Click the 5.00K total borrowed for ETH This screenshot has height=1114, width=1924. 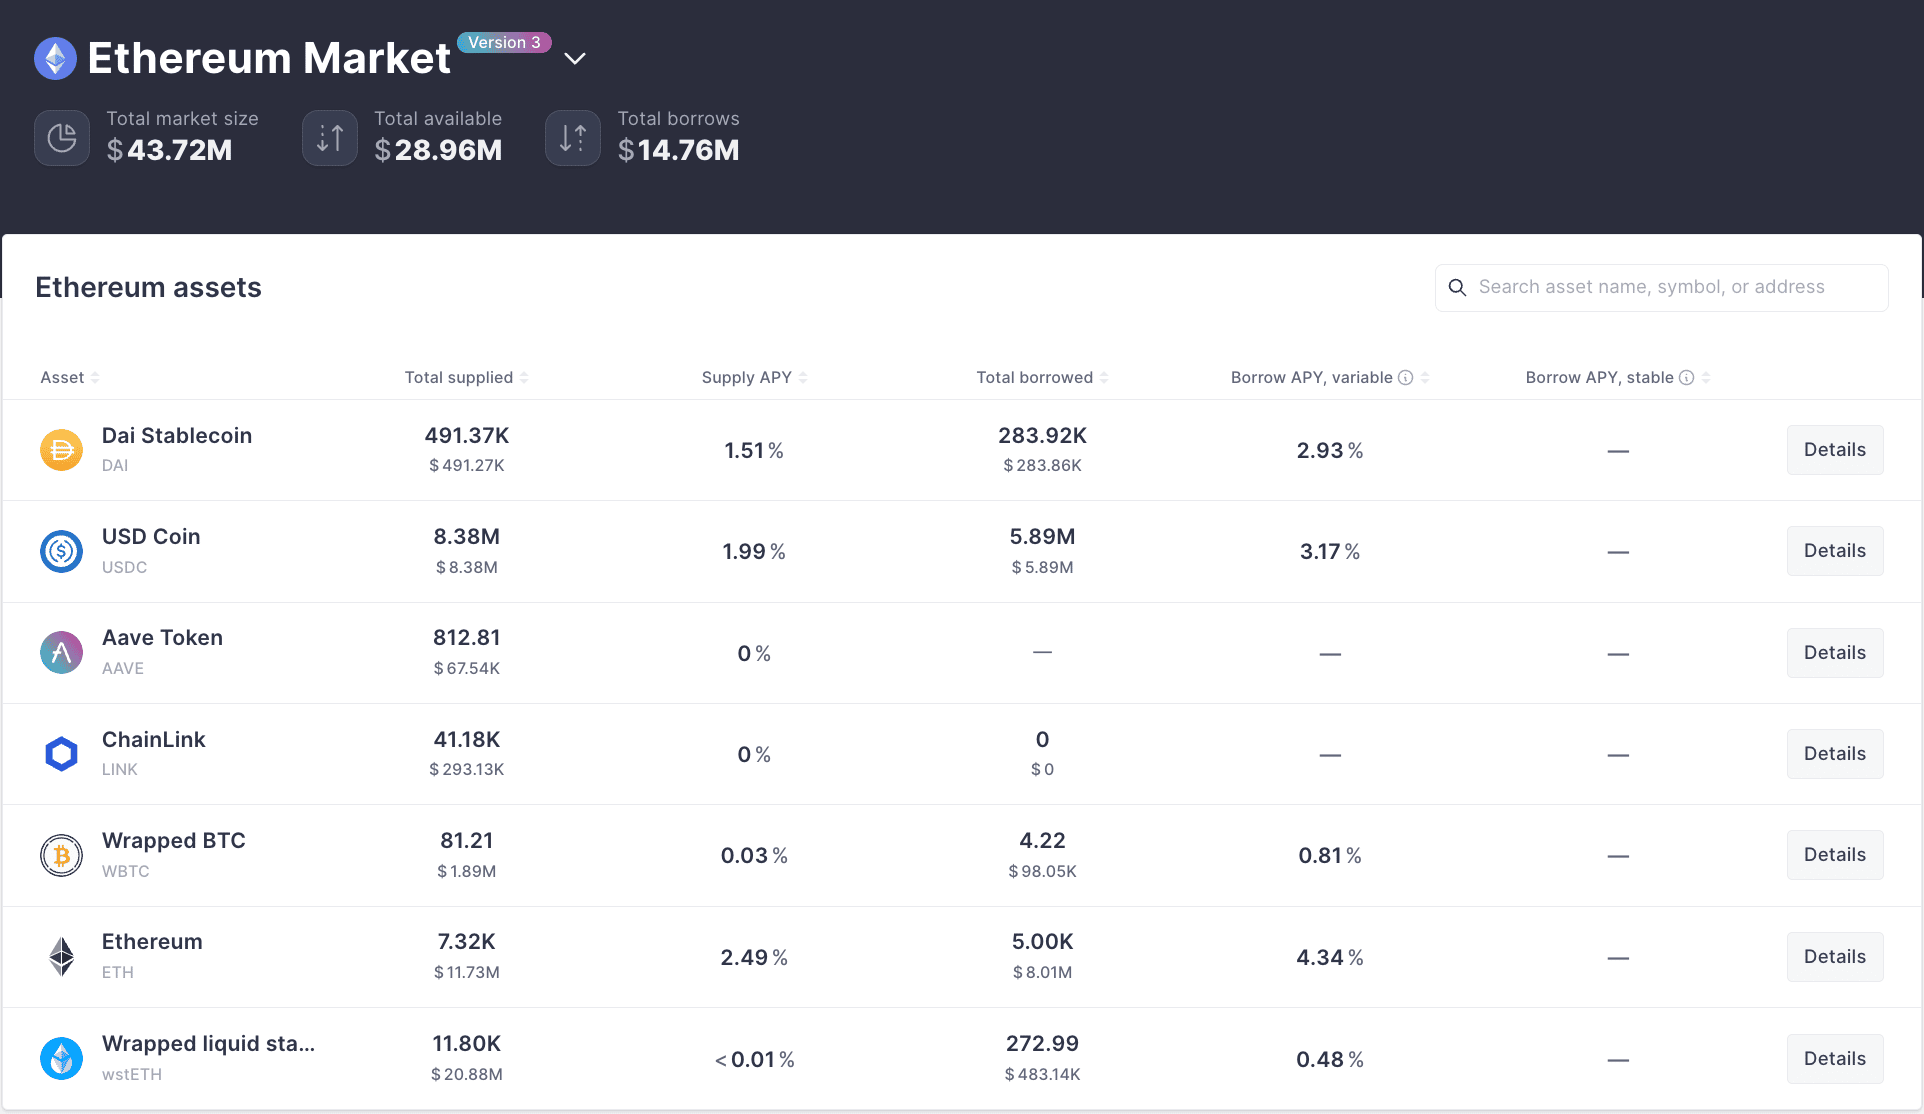[x=1042, y=942]
